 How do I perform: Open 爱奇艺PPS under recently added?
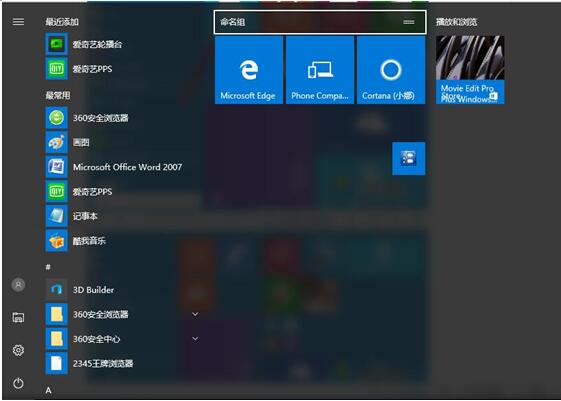tap(79, 69)
